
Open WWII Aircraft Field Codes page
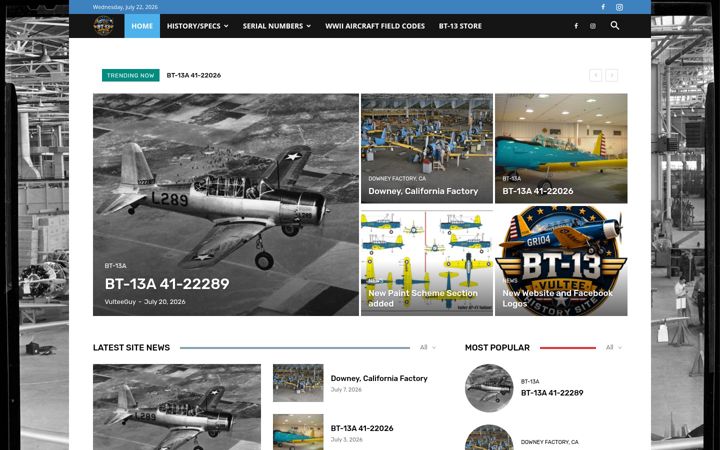(375, 26)
